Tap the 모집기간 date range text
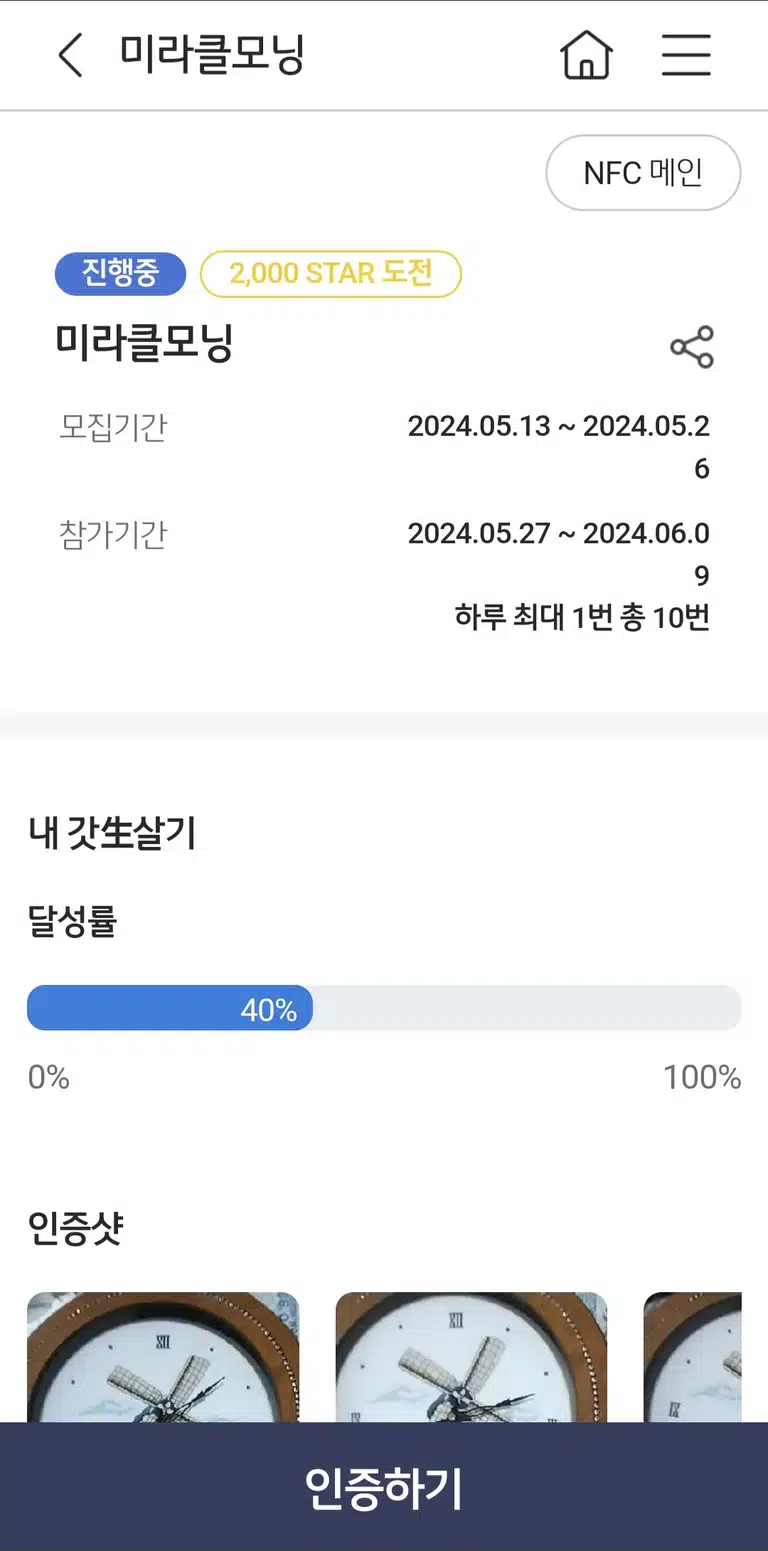 (x=559, y=447)
